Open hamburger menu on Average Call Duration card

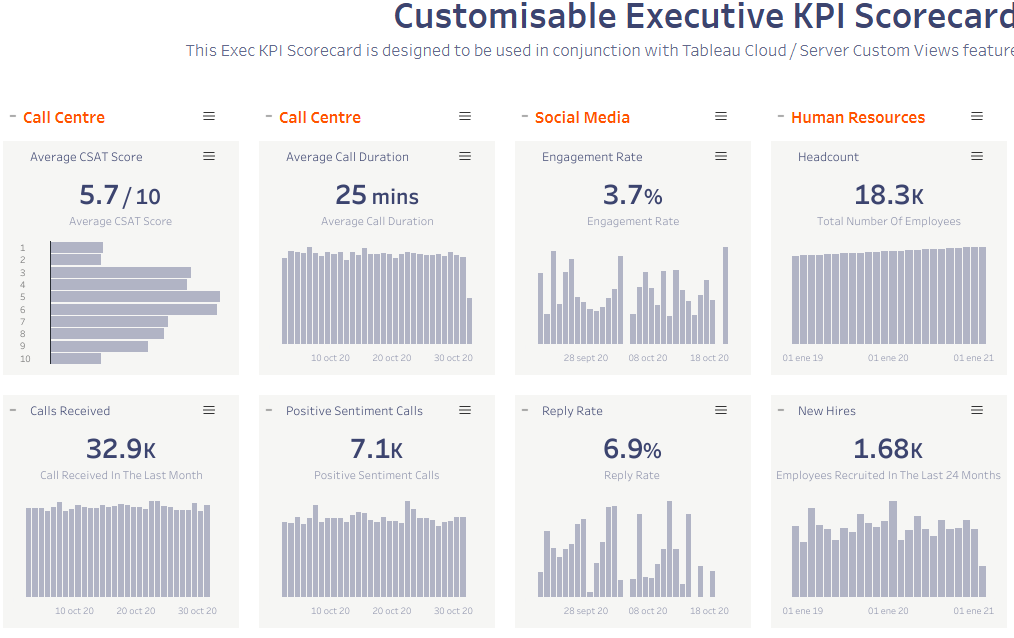click(x=465, y=156)
